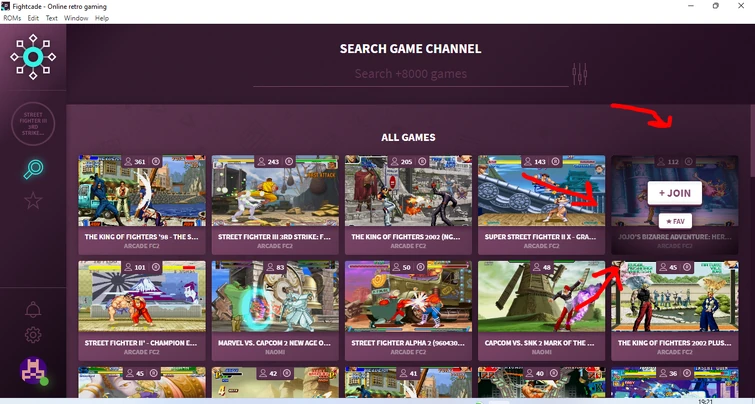Select the Super Street Fighter II X thumbnail
The width and height of the screenshot is (755, 404).
542,191
